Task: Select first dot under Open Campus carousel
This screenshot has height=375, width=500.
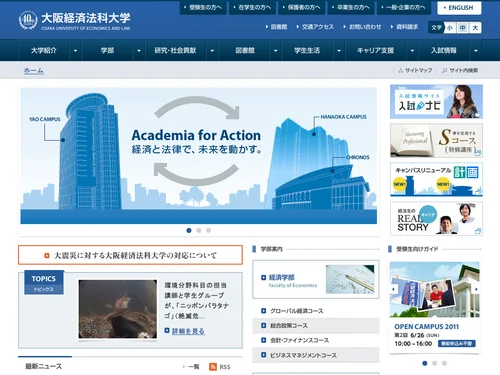Action: 425,363
